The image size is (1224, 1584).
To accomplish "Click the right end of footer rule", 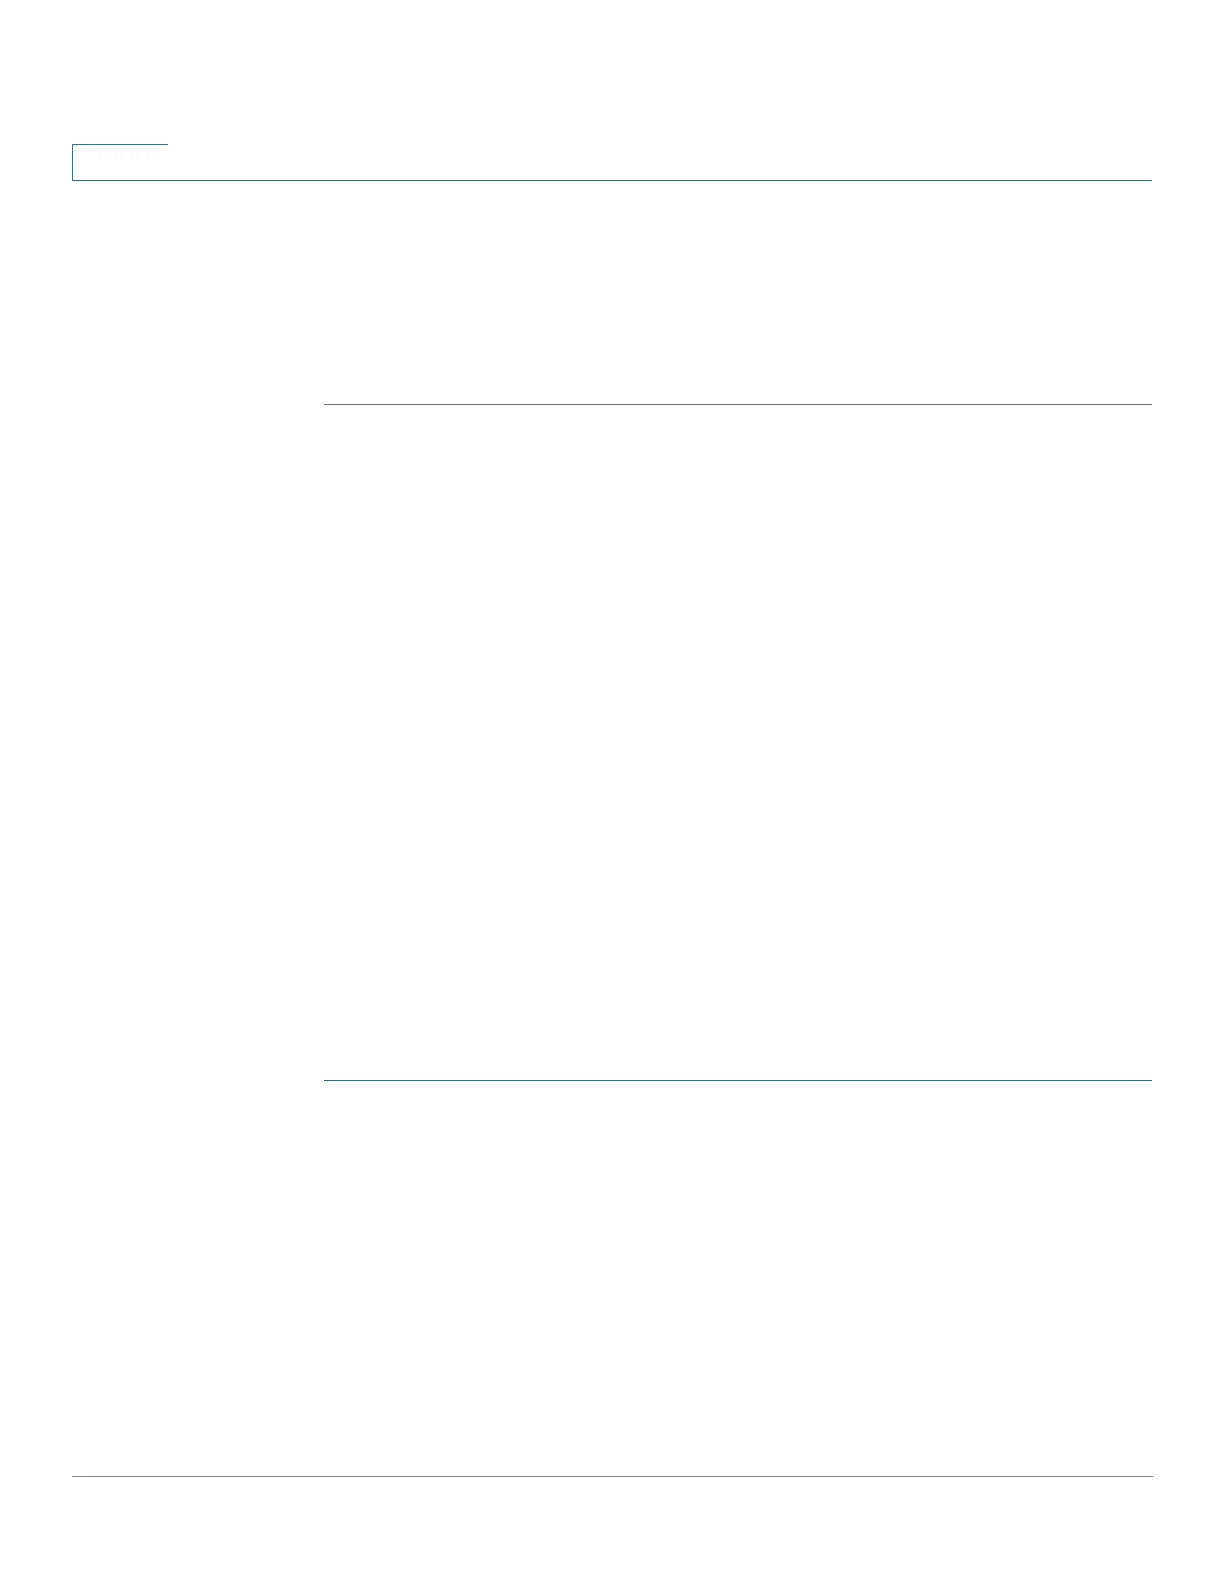I will (x=1148, y=1476).
